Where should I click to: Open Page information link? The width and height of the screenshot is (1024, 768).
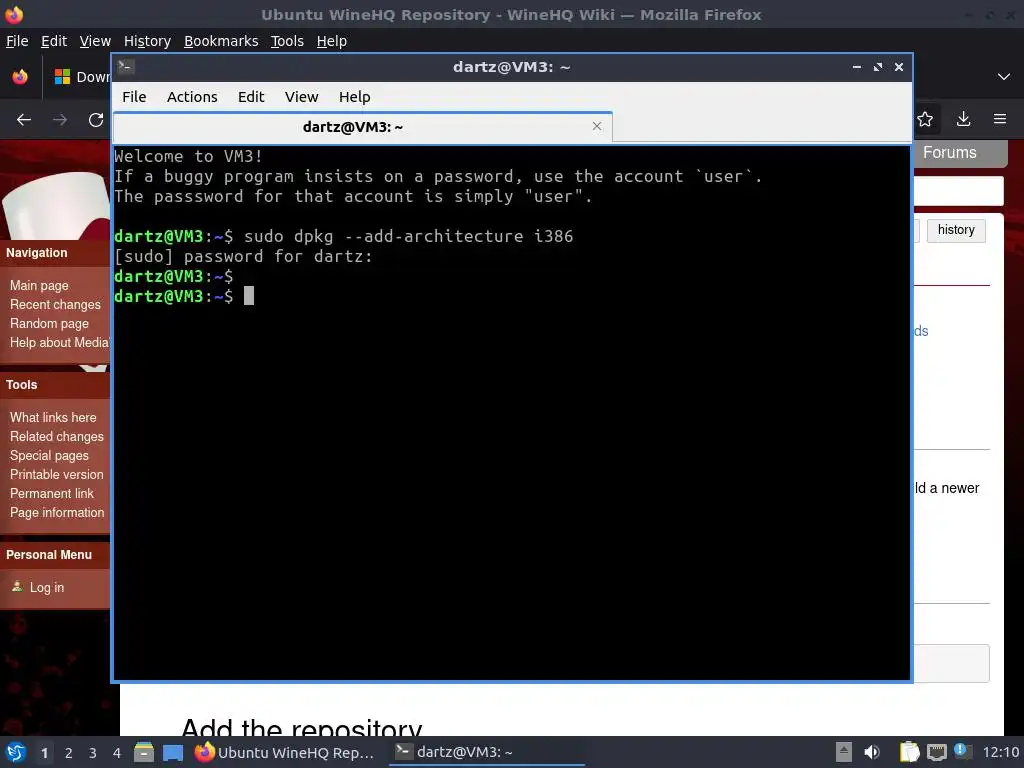click(x=57, y=512)
